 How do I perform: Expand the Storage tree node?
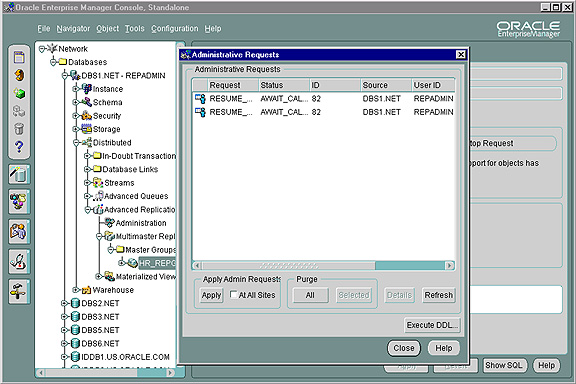(x=76, y=129)
